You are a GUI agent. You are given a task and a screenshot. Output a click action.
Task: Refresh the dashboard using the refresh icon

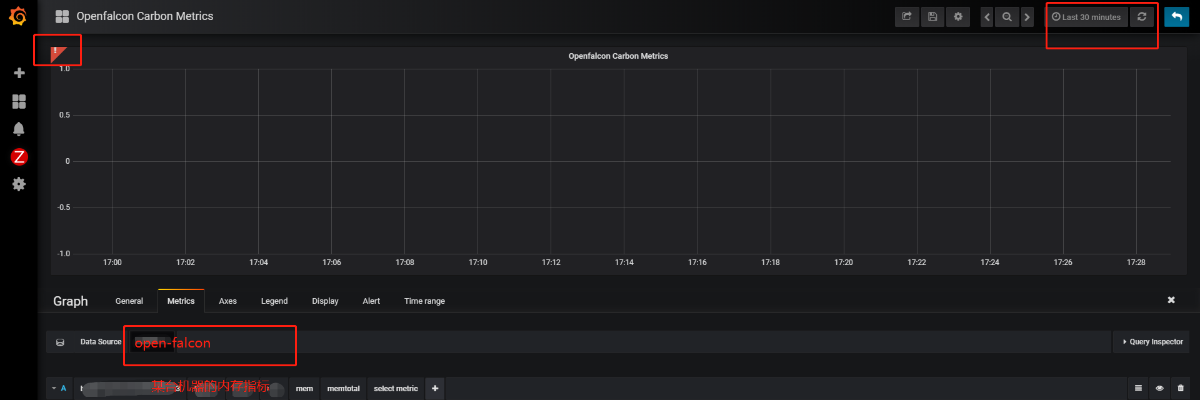[1141, 17]
